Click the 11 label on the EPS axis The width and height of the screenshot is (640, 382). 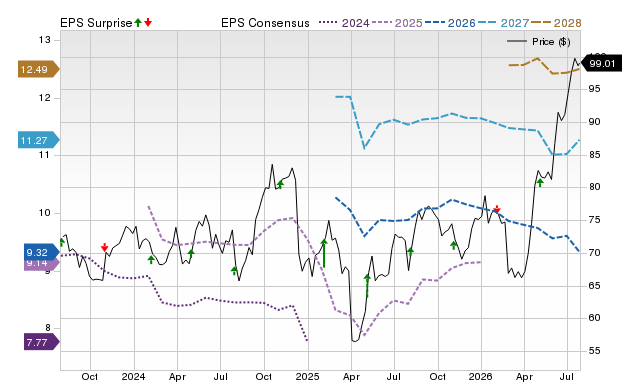(44, 155)
